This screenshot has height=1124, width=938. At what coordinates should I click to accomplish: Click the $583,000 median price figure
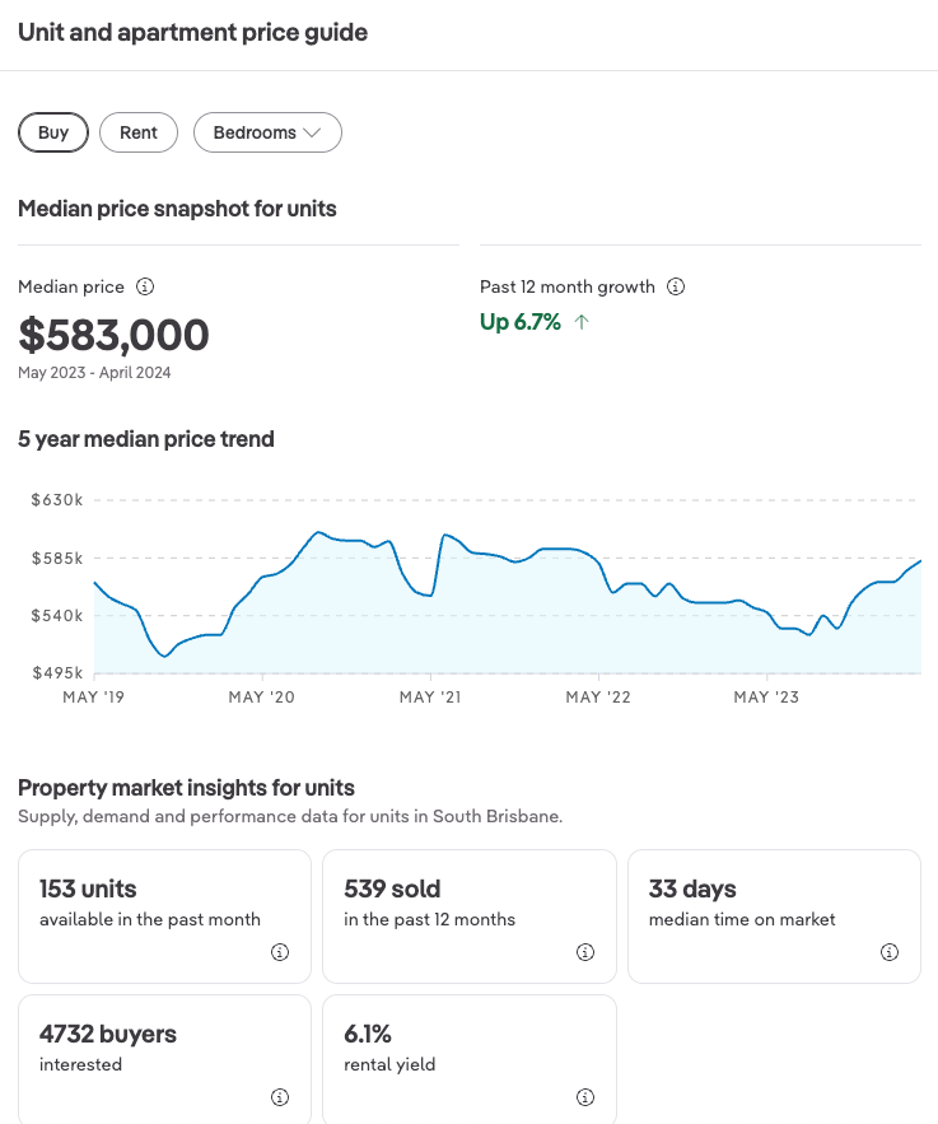[x=114, y=336]
